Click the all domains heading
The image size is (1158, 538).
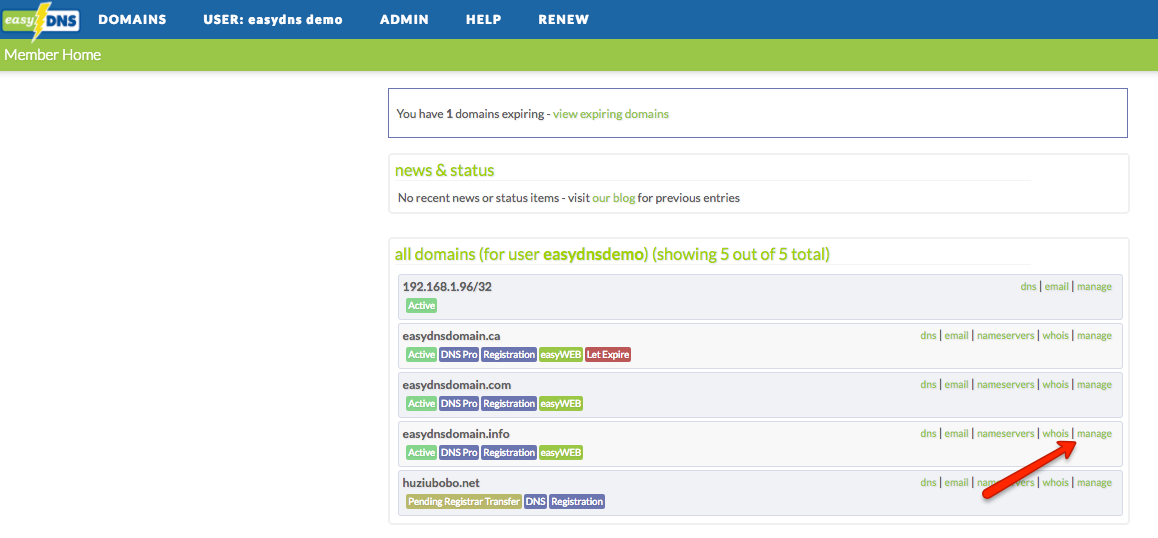click(612, 255)
